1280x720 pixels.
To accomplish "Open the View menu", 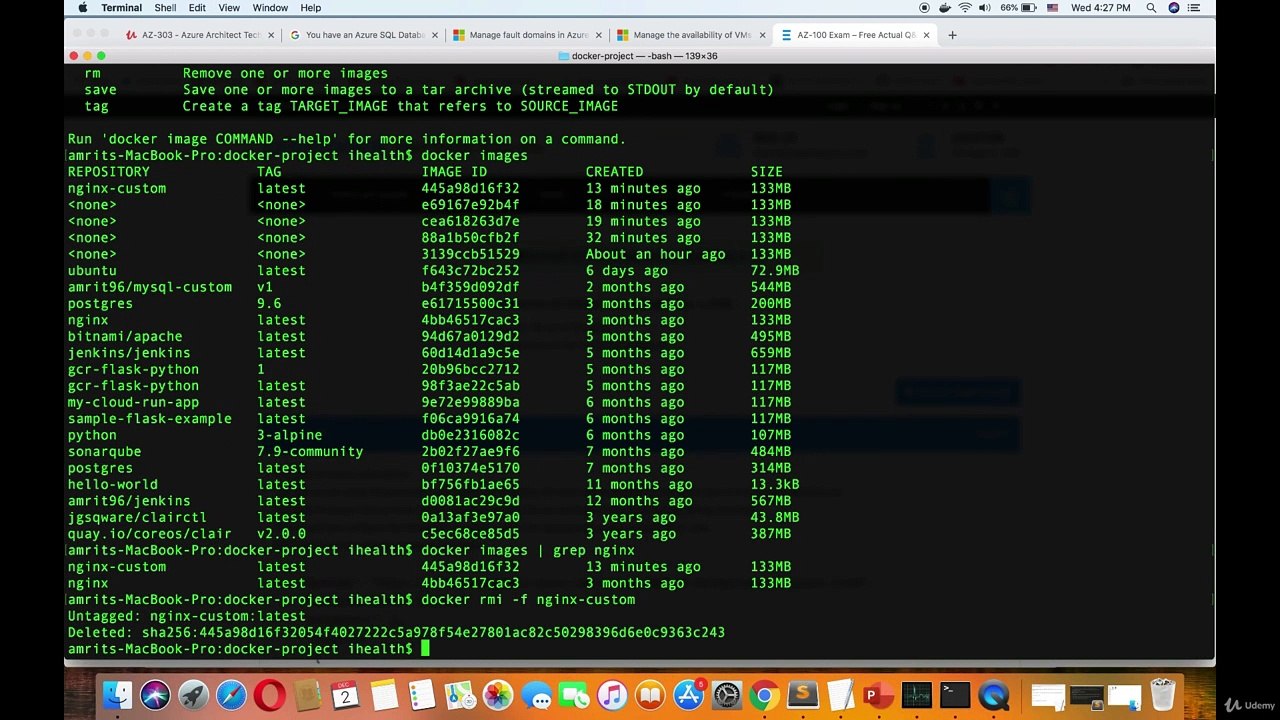I will tap(229, 8).
